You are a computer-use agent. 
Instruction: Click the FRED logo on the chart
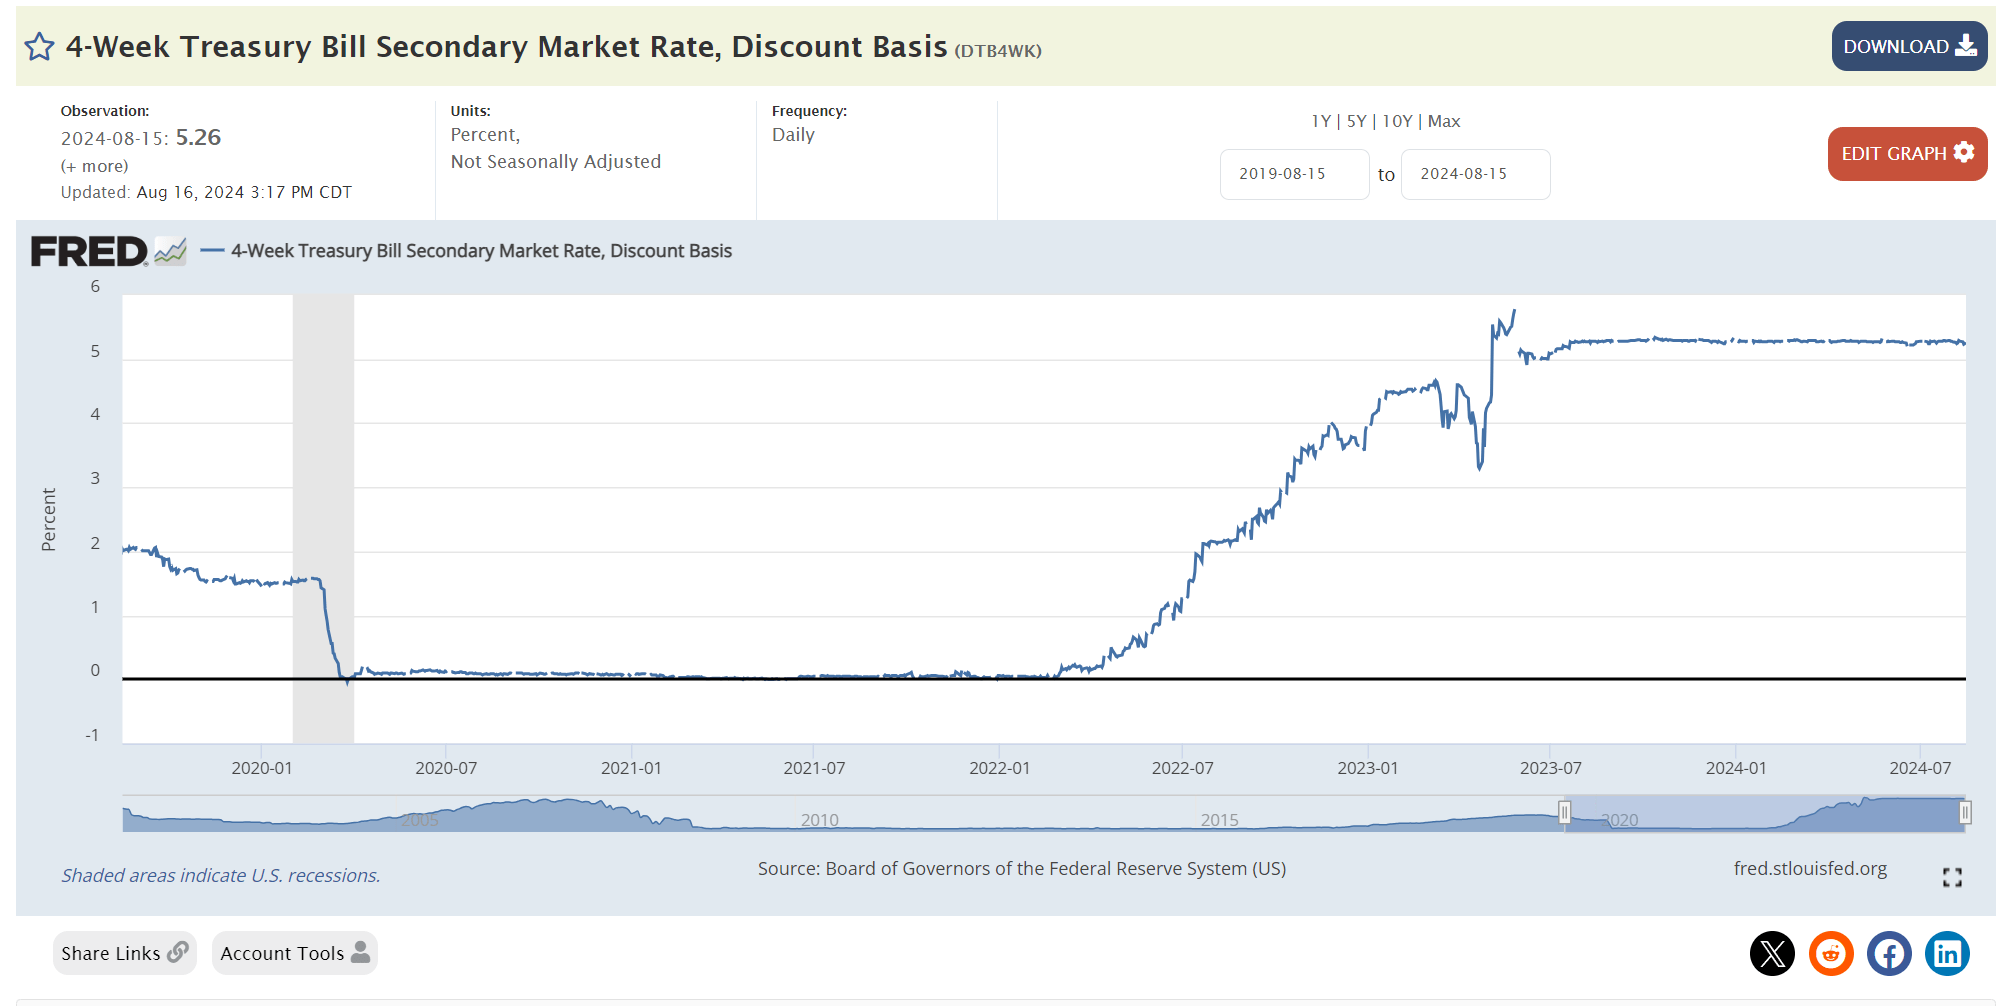coord(89,251)
